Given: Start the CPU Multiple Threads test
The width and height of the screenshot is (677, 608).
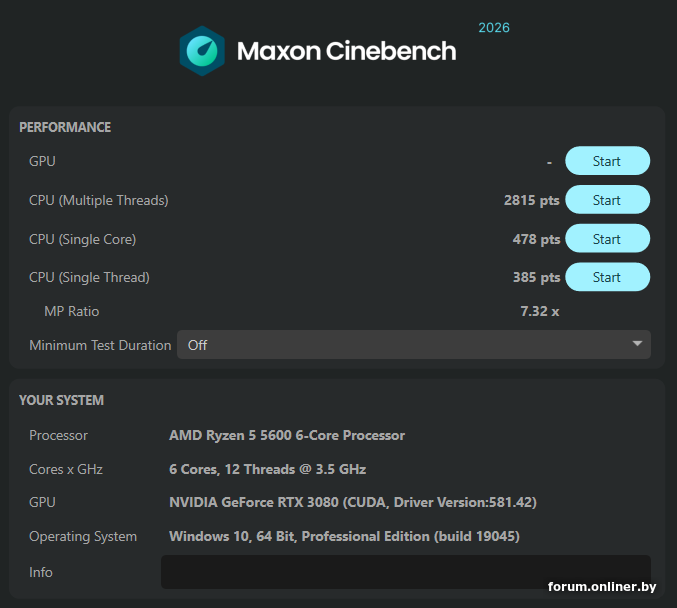Looking at the screenshot, I should click(607, 200).
